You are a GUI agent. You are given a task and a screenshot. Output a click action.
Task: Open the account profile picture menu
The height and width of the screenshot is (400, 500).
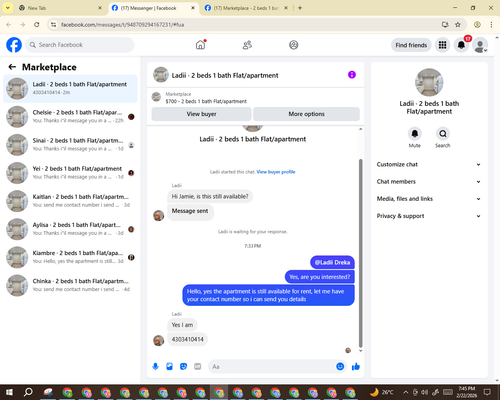point(480,45)
